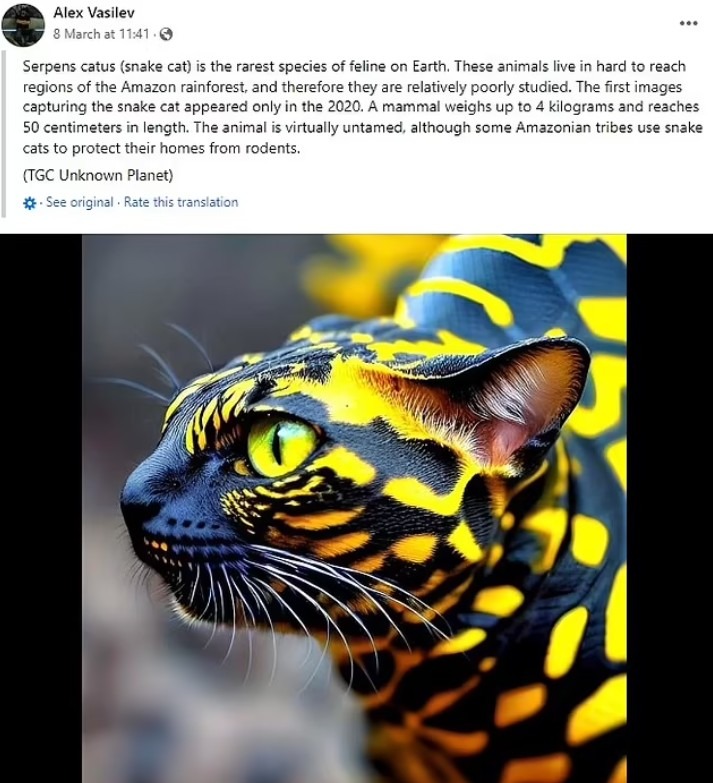Viewport: 713px width, 783px height.
Task: Open the three-dot post options menu
Action: (x=688, y=23)
